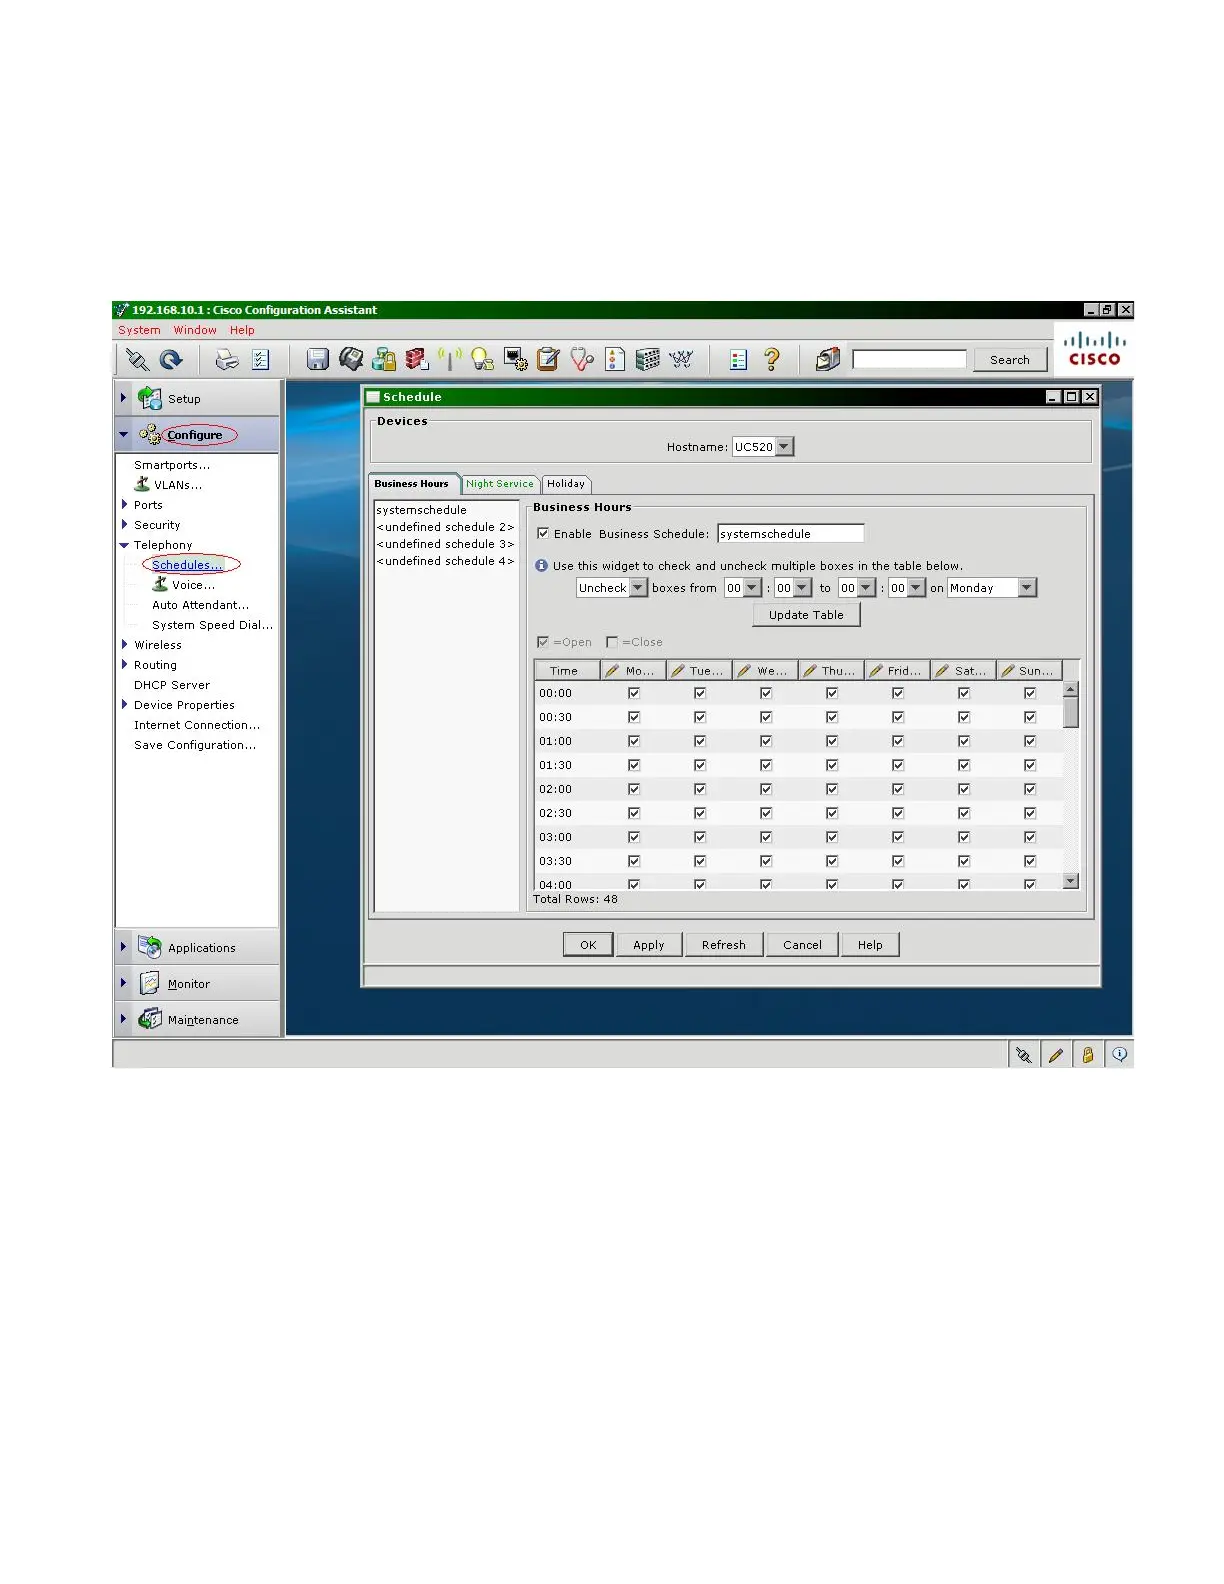
Task: Click the Apply button
Action: click(649, 945)
